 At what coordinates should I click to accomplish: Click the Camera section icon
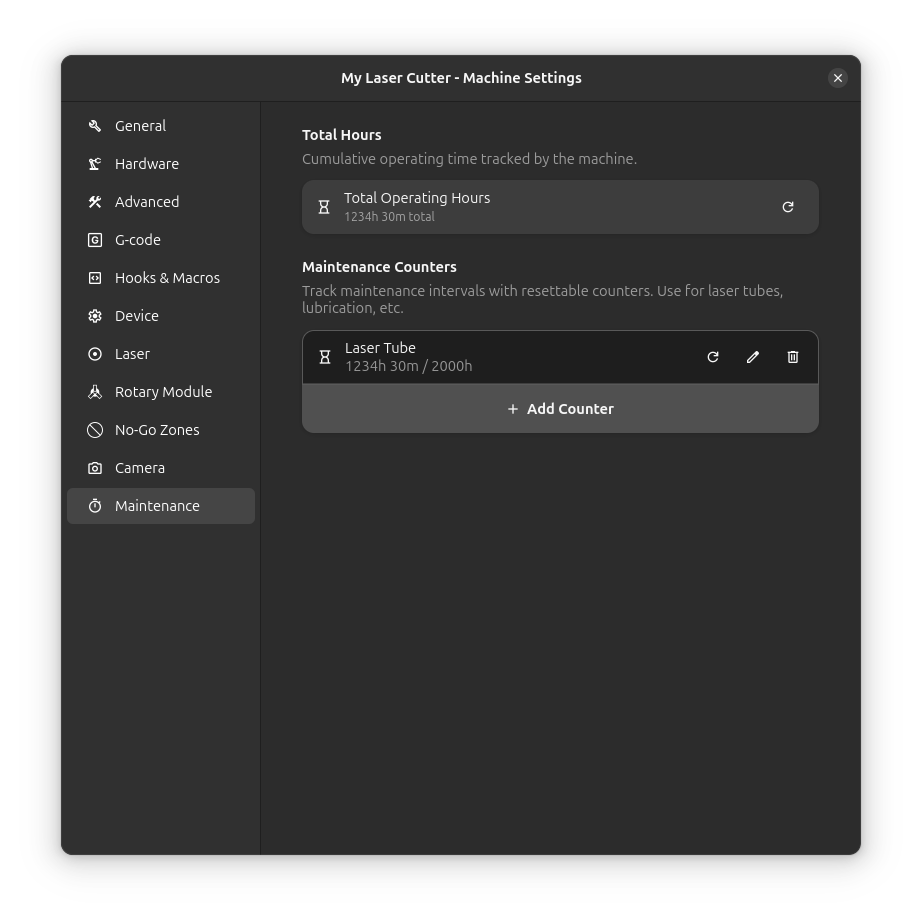pos(94,468)
